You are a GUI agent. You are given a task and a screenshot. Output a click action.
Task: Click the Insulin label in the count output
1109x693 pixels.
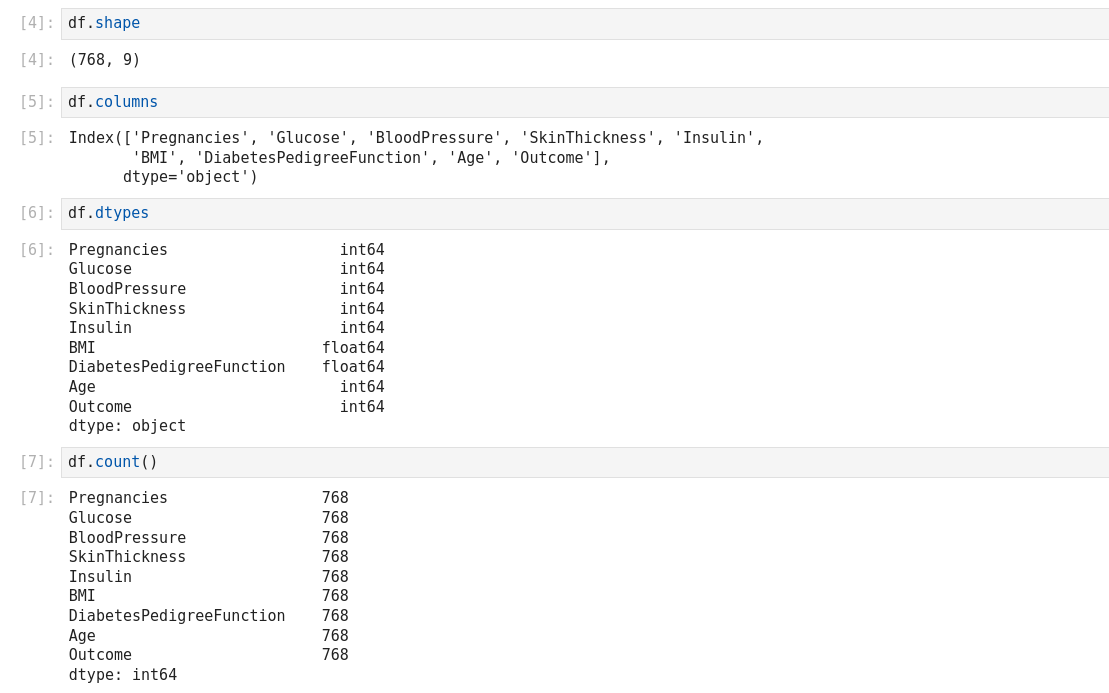point(100,577)
